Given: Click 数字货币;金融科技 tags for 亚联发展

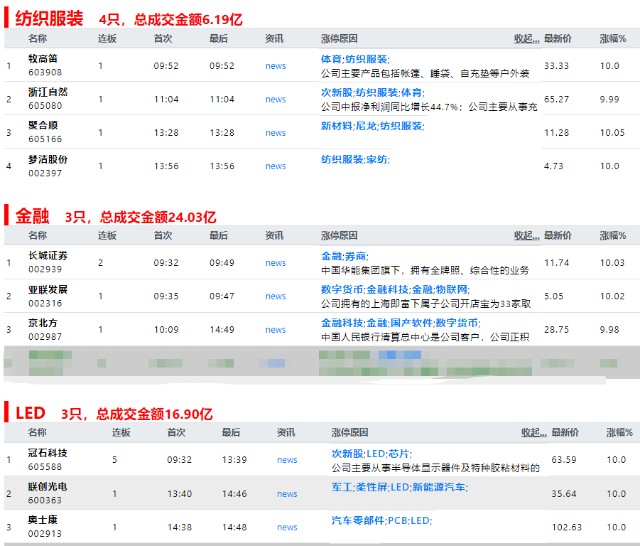Looking at the screenshot, I should tap(395, 290).
